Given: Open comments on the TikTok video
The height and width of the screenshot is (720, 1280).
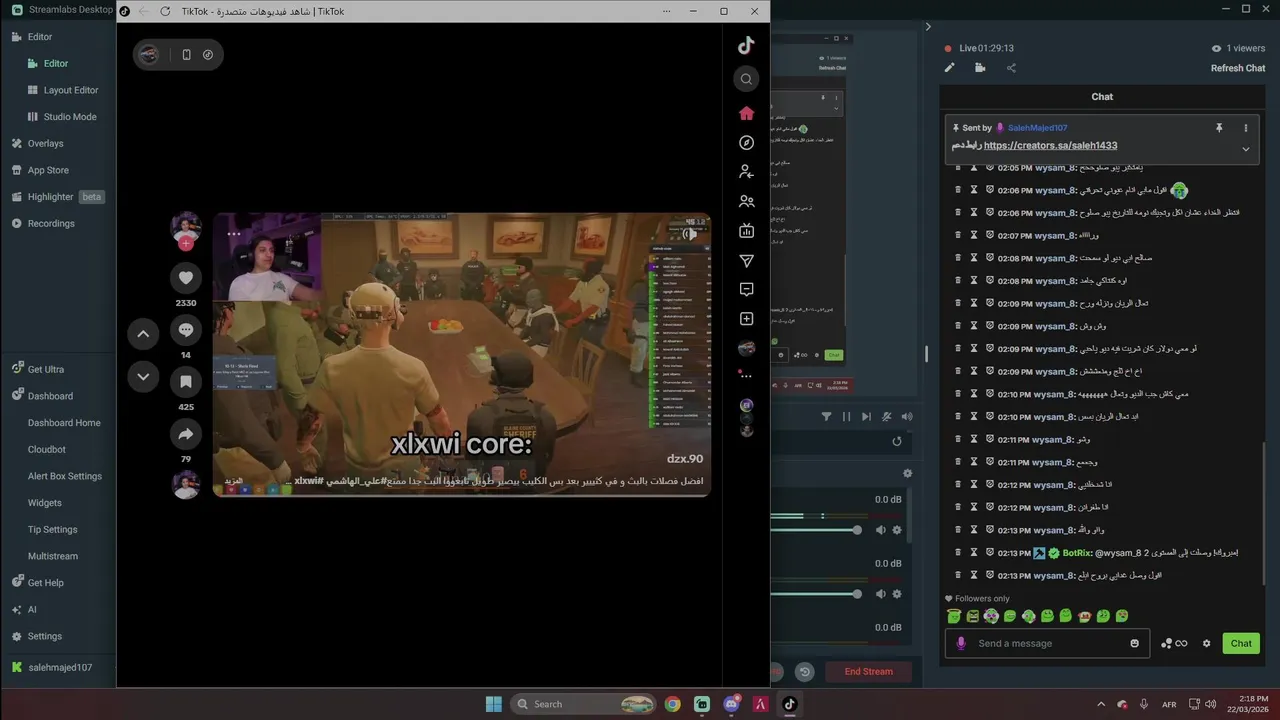Looking at the screenshot, I should pos(186,330).
